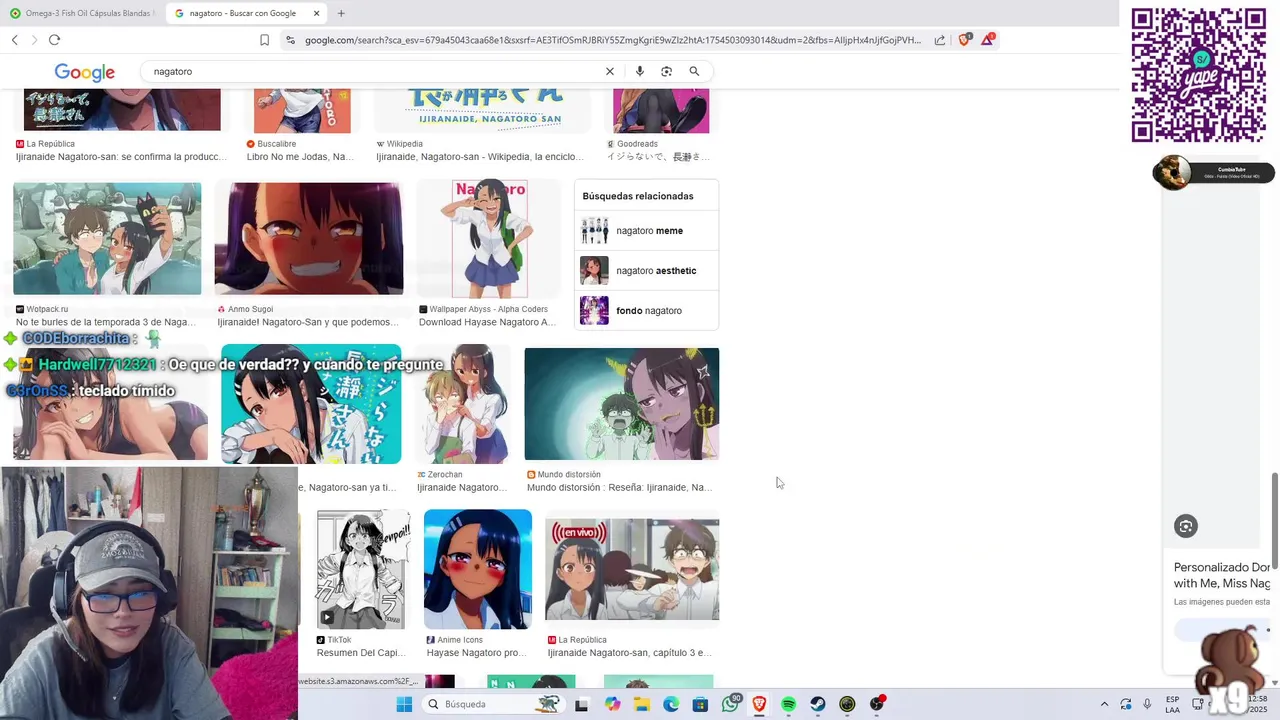Switch to Omega-3 Fish Oil tab
Image resolution: width=1280 pixels, height=720 pixels.
(x=82, y=13)
